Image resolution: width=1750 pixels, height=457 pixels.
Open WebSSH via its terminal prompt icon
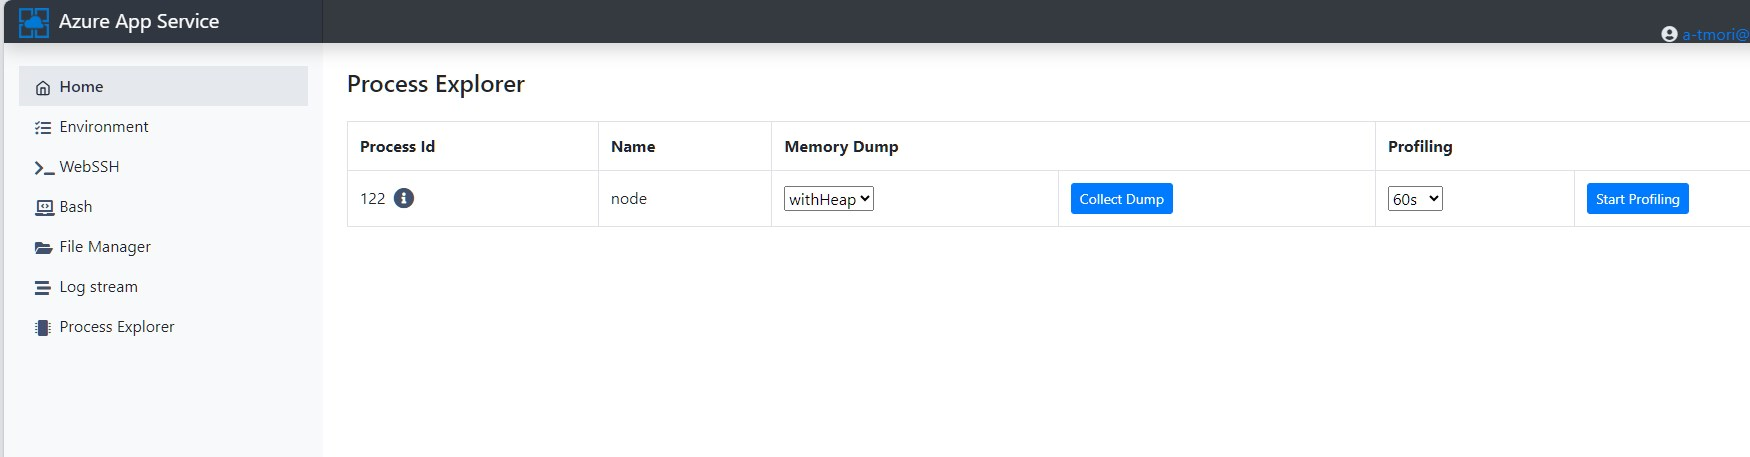[43, 168]
